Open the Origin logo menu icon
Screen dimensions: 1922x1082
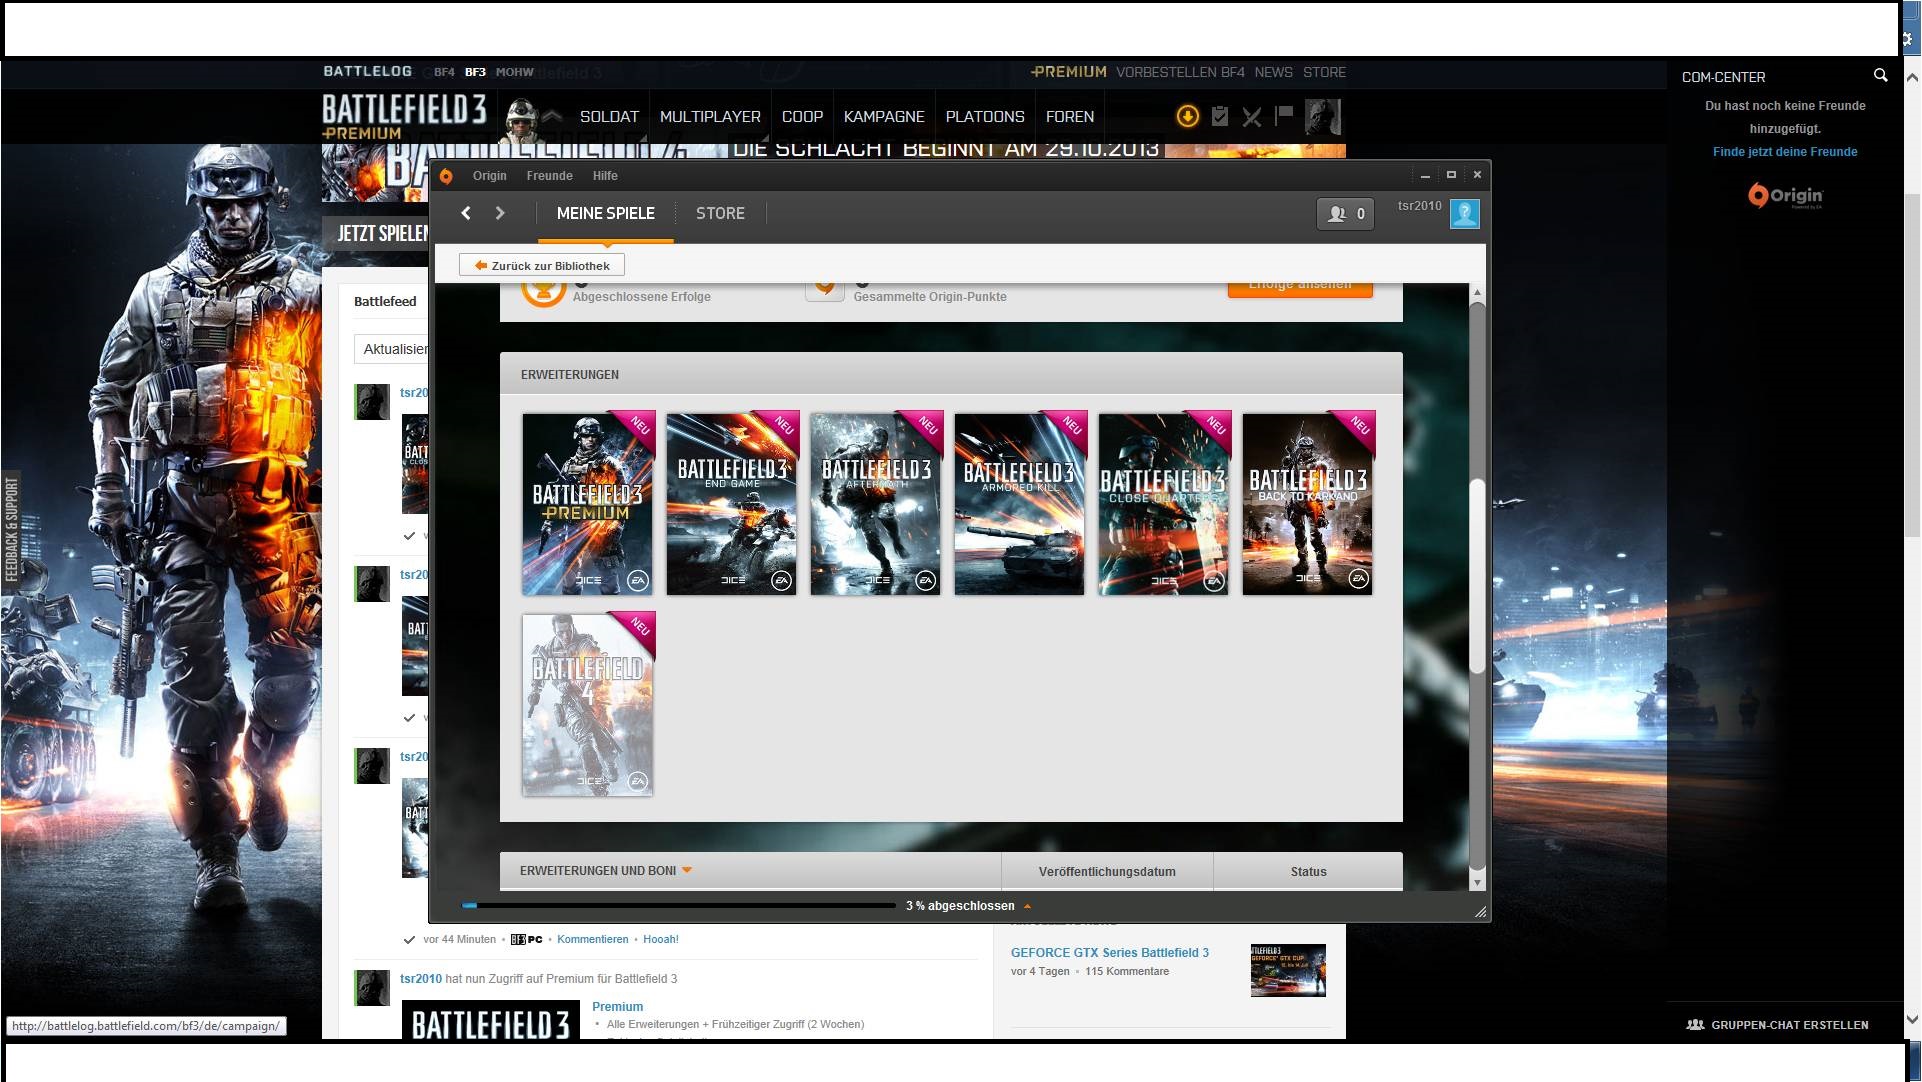446,176
